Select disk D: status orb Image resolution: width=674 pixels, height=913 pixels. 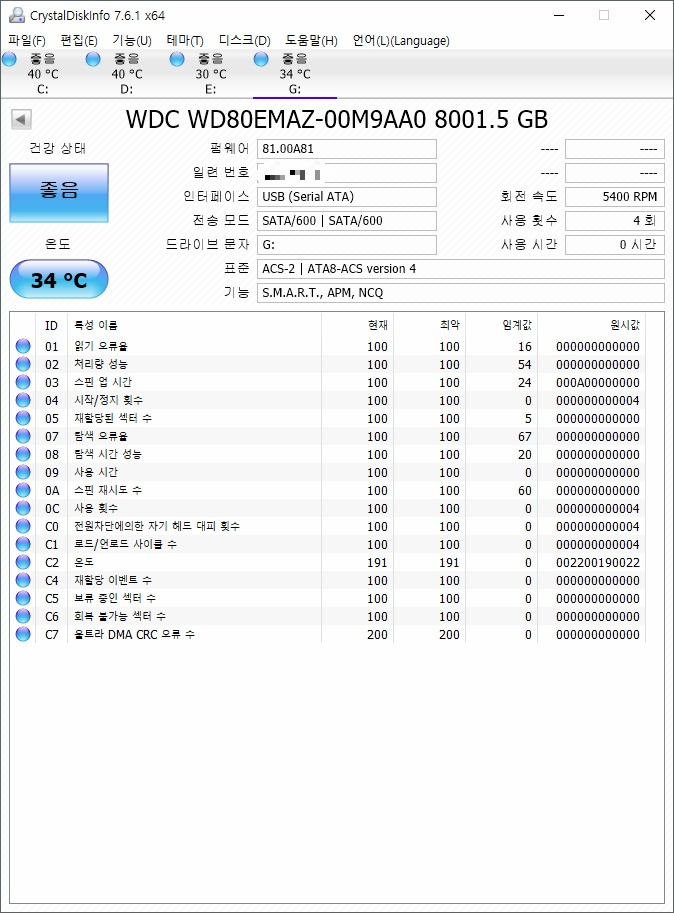coord(93,59)
